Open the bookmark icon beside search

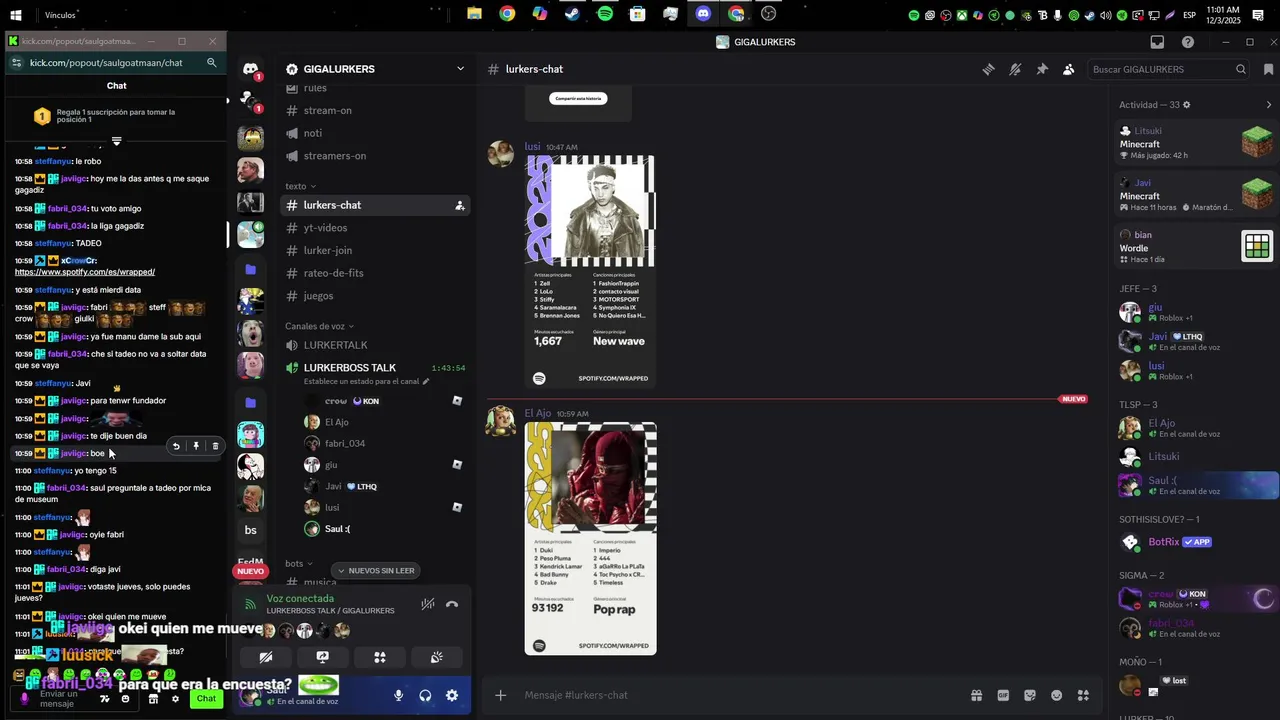point(1268,69)
